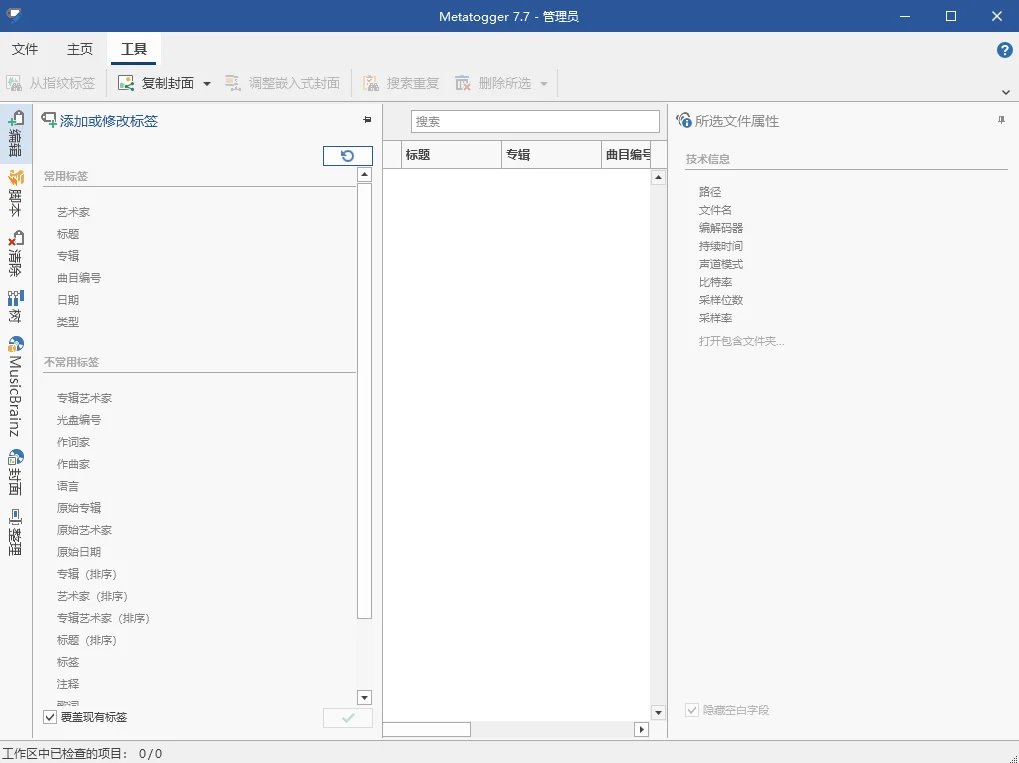Image resolution: width=1019 pixels, height=763 pixels.
Task: Select the 语言 tag field
Action: (x=68, y=486)
